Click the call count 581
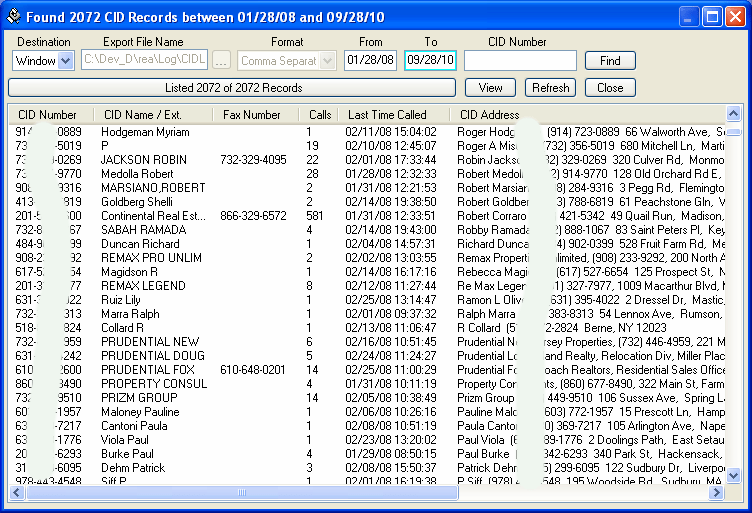Image resolution: width=752 pixels, height=513 pixels. [x=315, y=216]
